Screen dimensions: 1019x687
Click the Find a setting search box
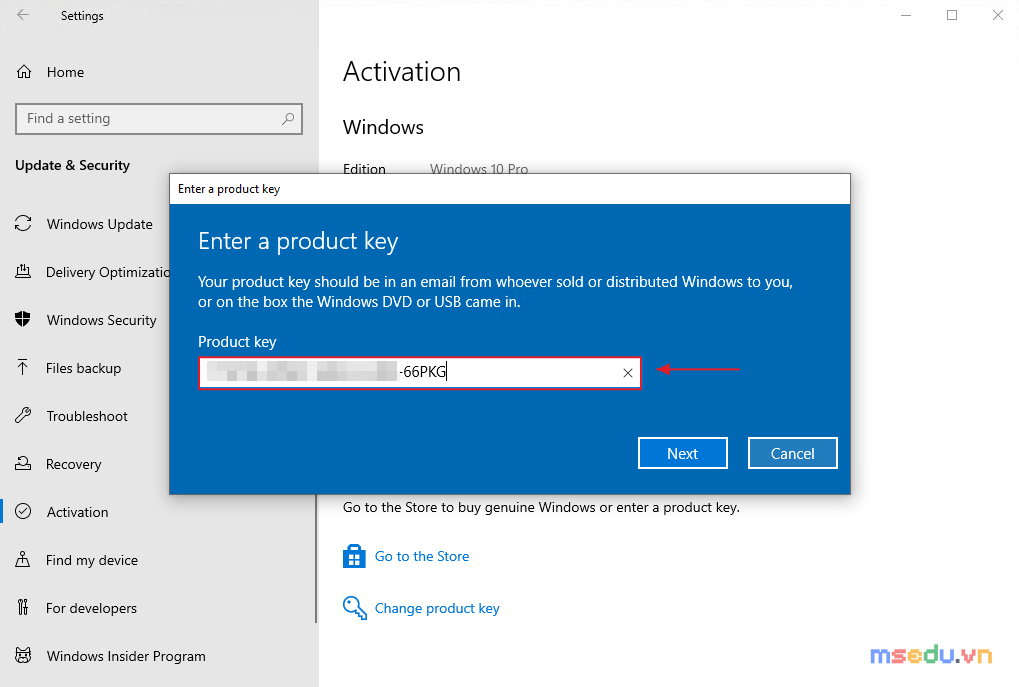pyautogui.click(x=159, y=118)
